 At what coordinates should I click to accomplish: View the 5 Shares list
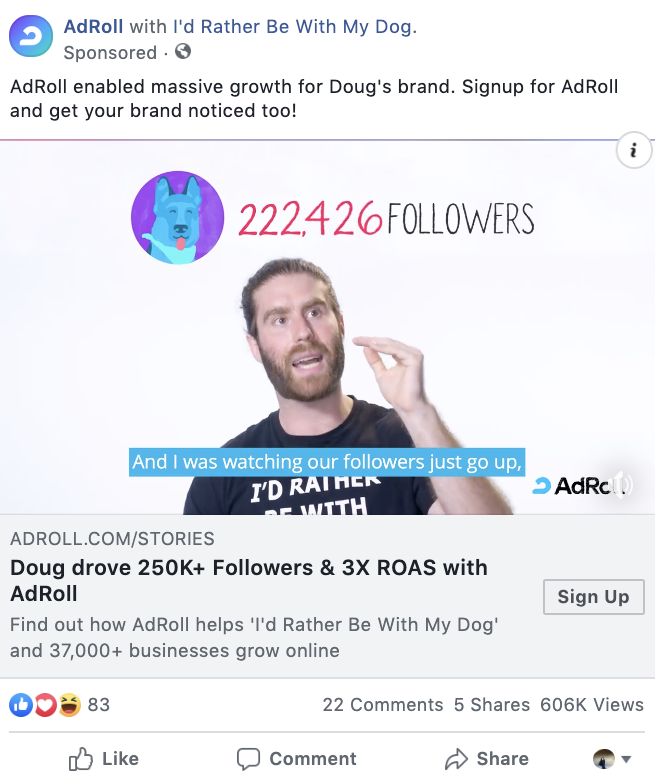(x=491, y=705)
